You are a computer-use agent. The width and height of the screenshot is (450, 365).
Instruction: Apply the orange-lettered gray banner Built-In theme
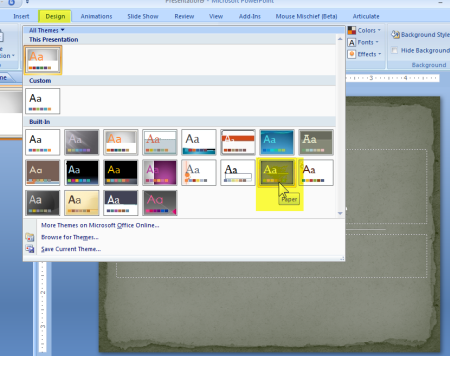[121, 142]
